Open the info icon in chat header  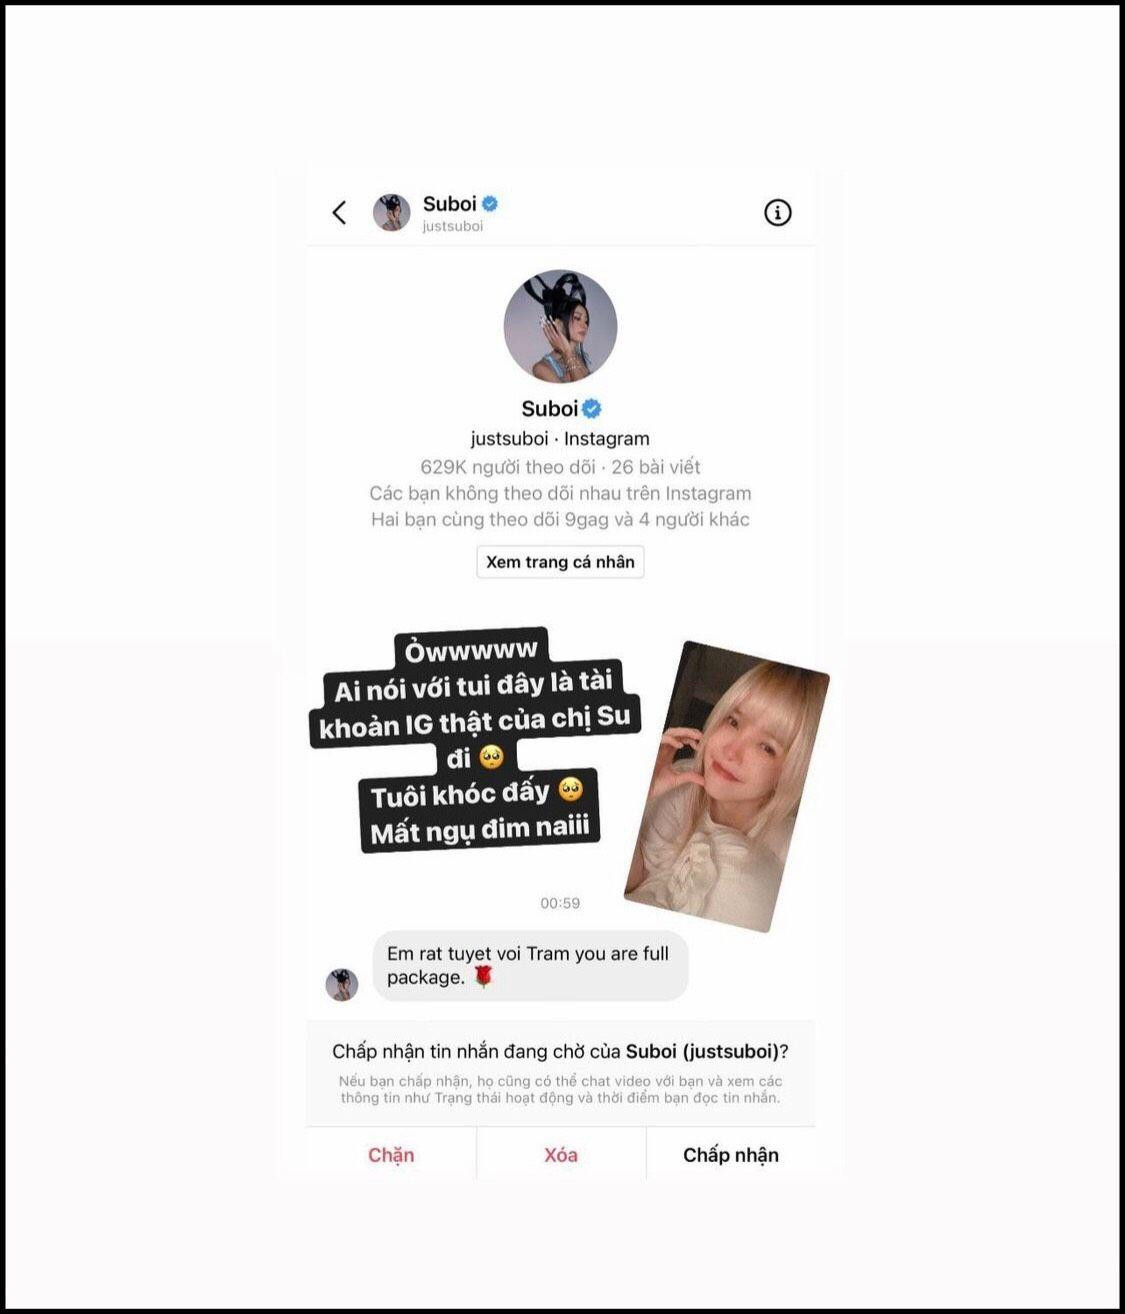point(777,212)
